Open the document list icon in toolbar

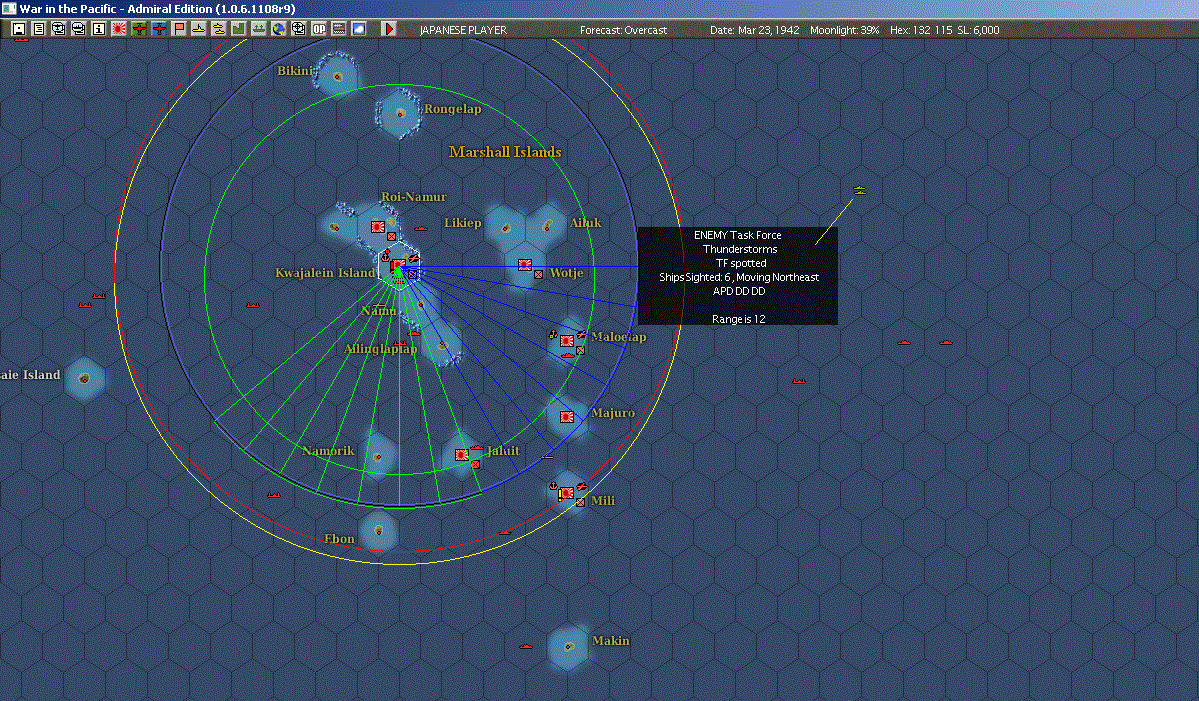(39, 29)
